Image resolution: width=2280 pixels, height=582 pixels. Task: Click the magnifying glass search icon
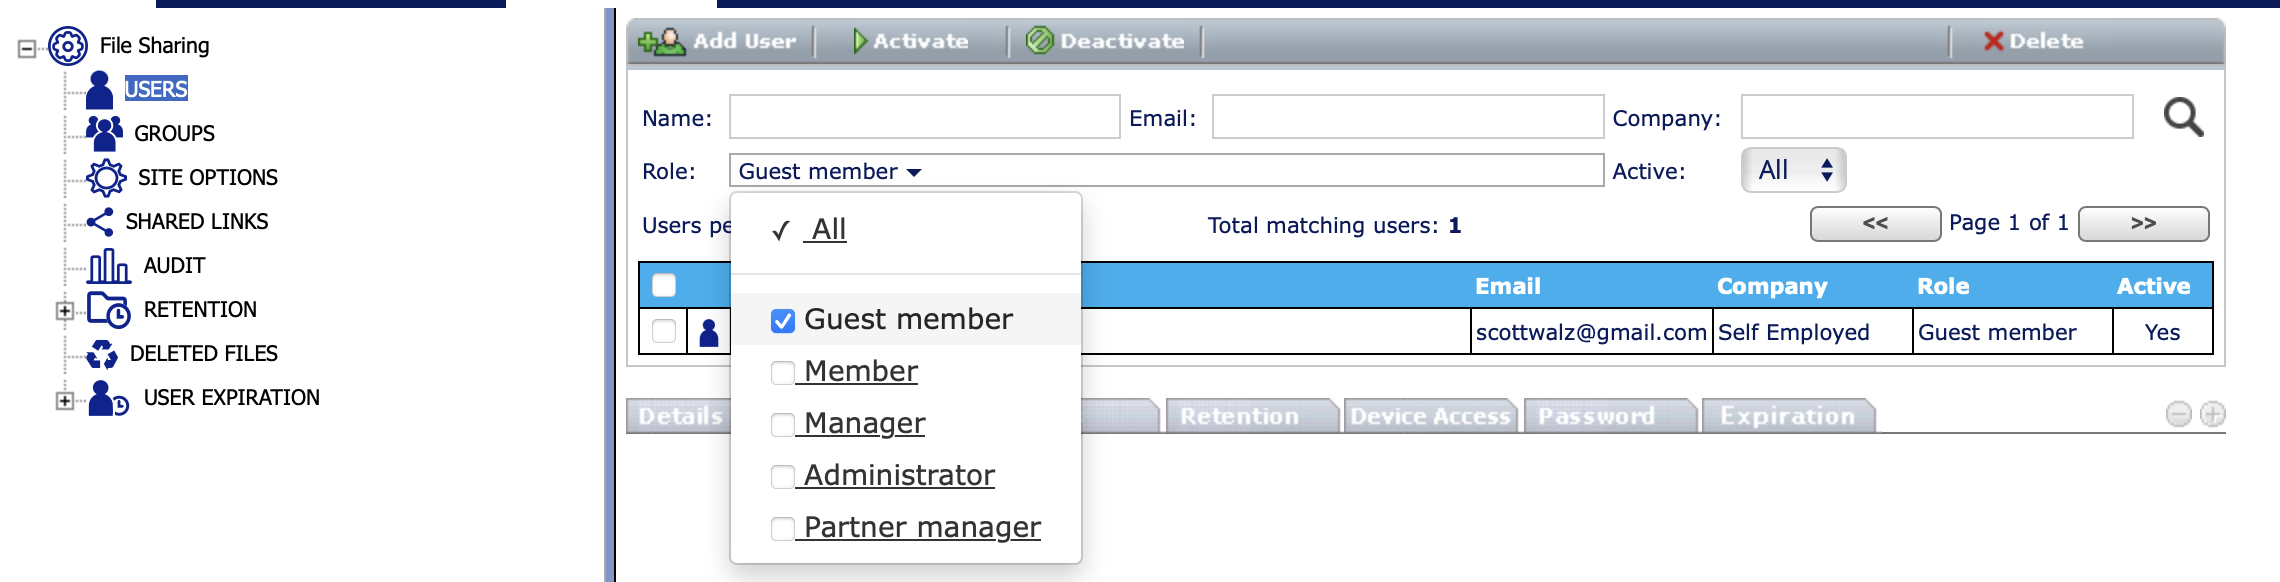pos(2183,118)
